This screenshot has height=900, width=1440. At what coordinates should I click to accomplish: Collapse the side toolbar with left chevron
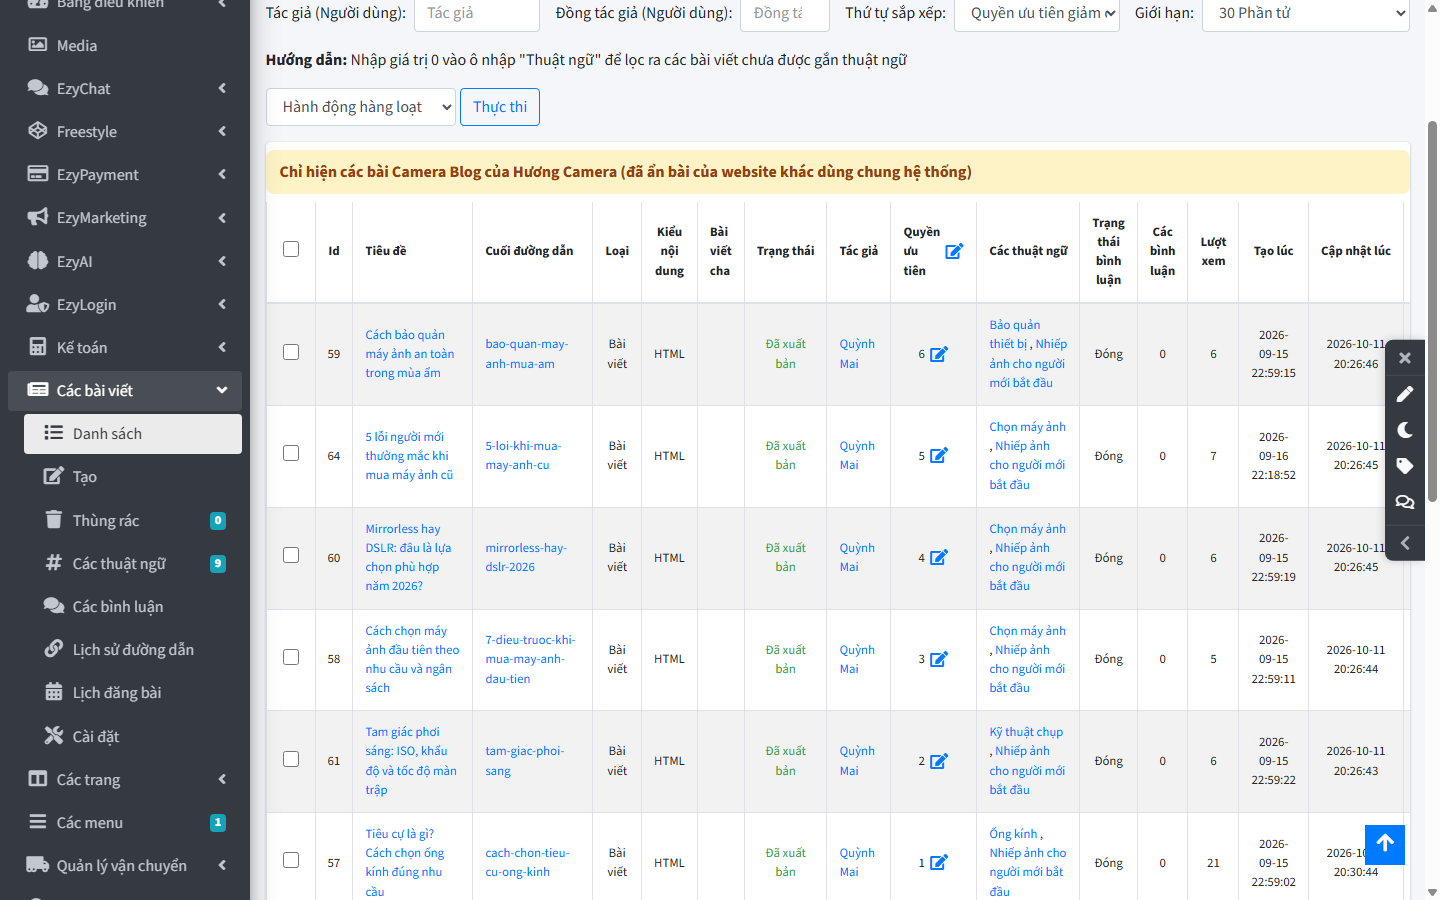tap(1405, 543)
